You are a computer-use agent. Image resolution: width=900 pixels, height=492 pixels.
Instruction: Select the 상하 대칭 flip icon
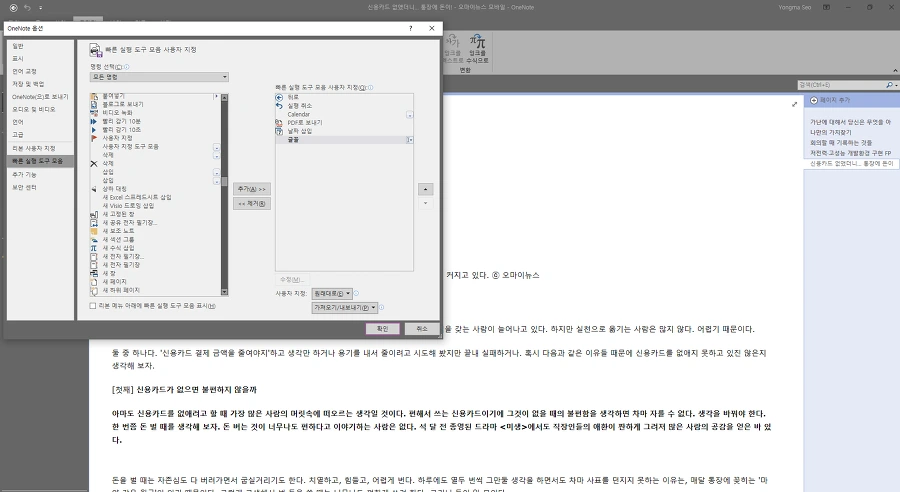coord(94,189)
